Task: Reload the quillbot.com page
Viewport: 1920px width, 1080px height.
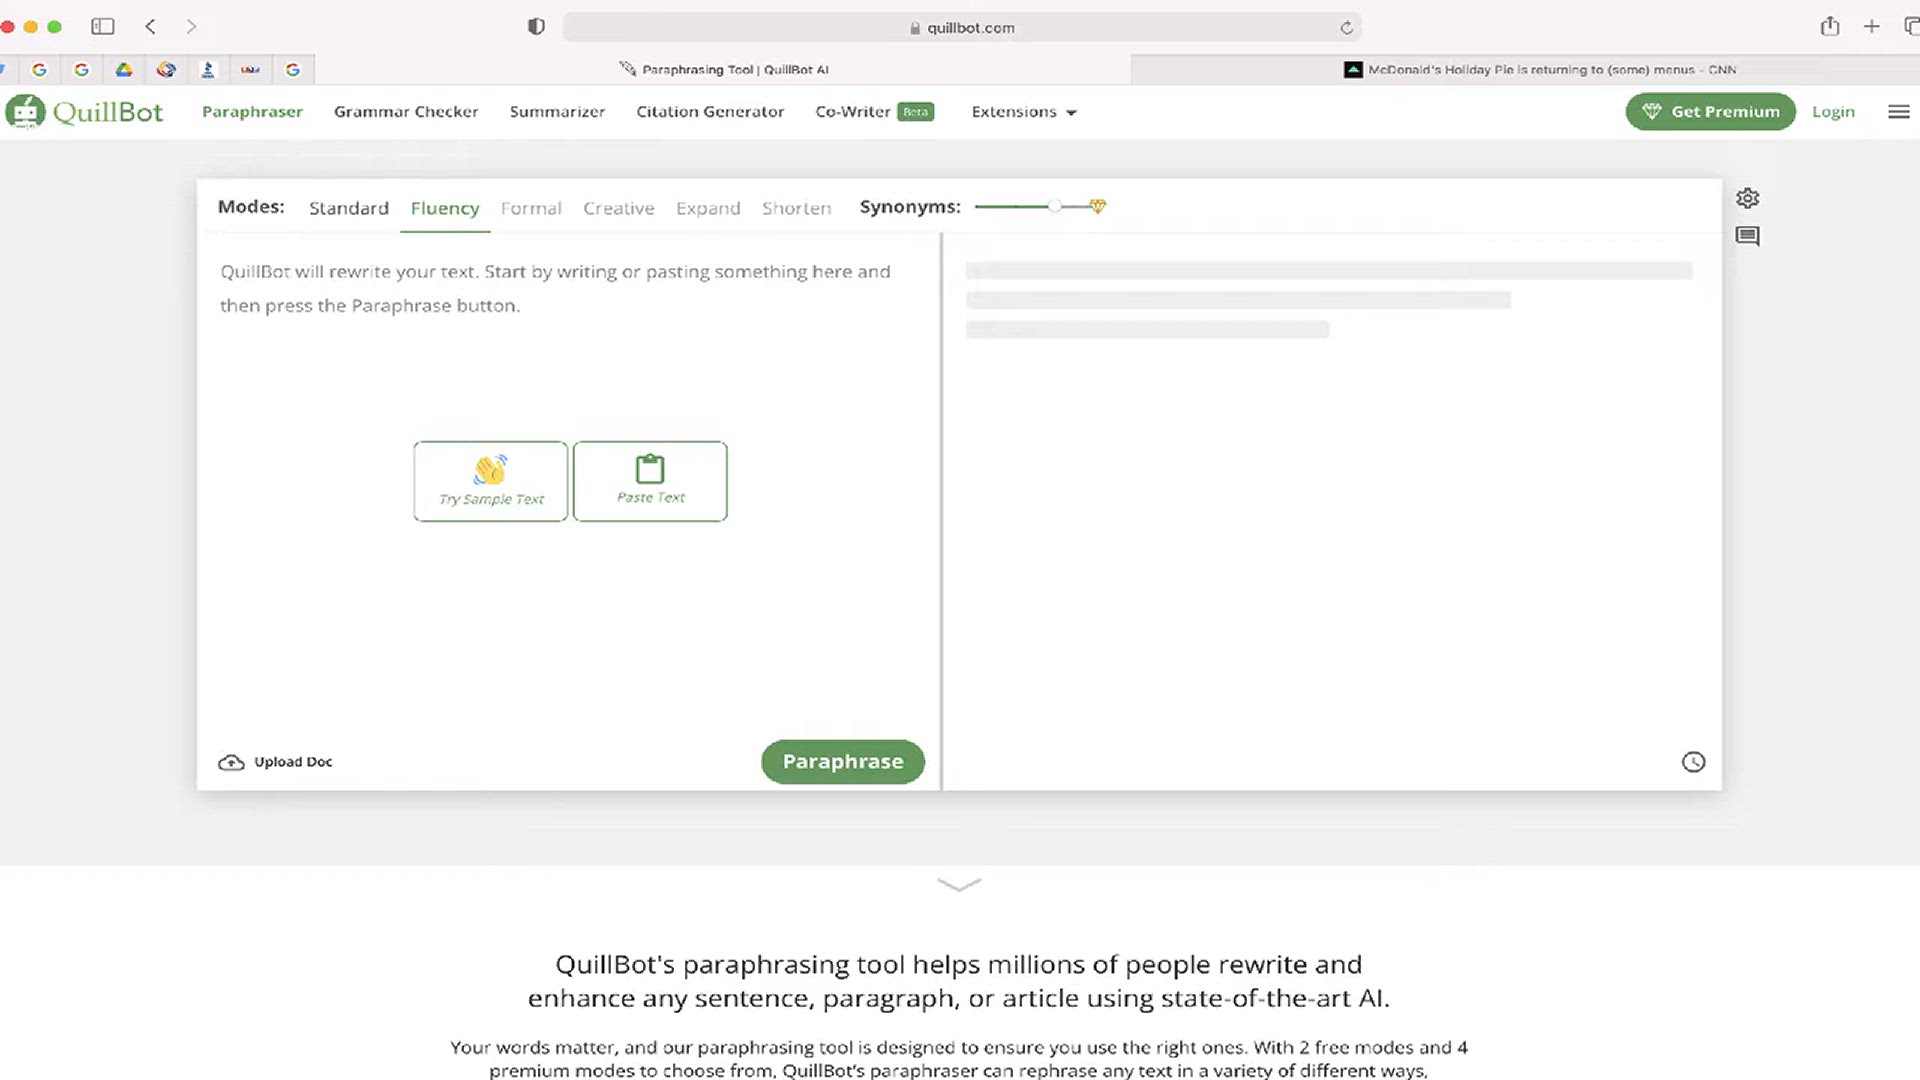Action: (1346, 28)
